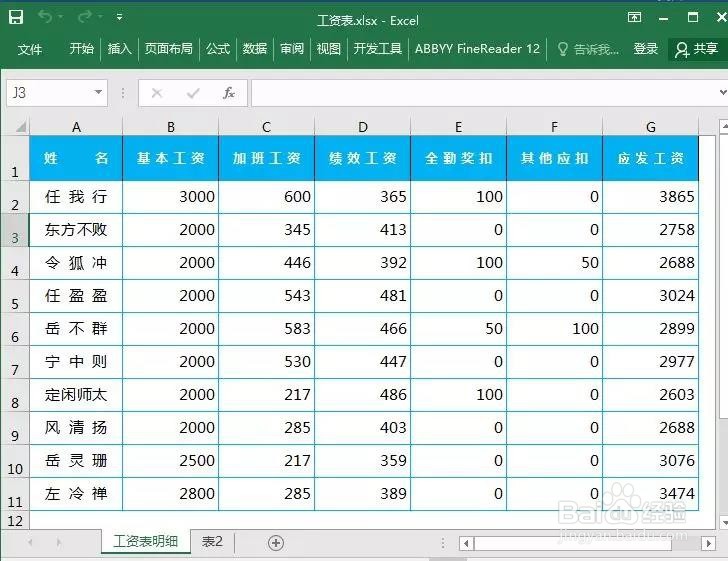Select the 基本工资 header cell
The height and width of the screenshot is (561, 728).
(171, 158)
